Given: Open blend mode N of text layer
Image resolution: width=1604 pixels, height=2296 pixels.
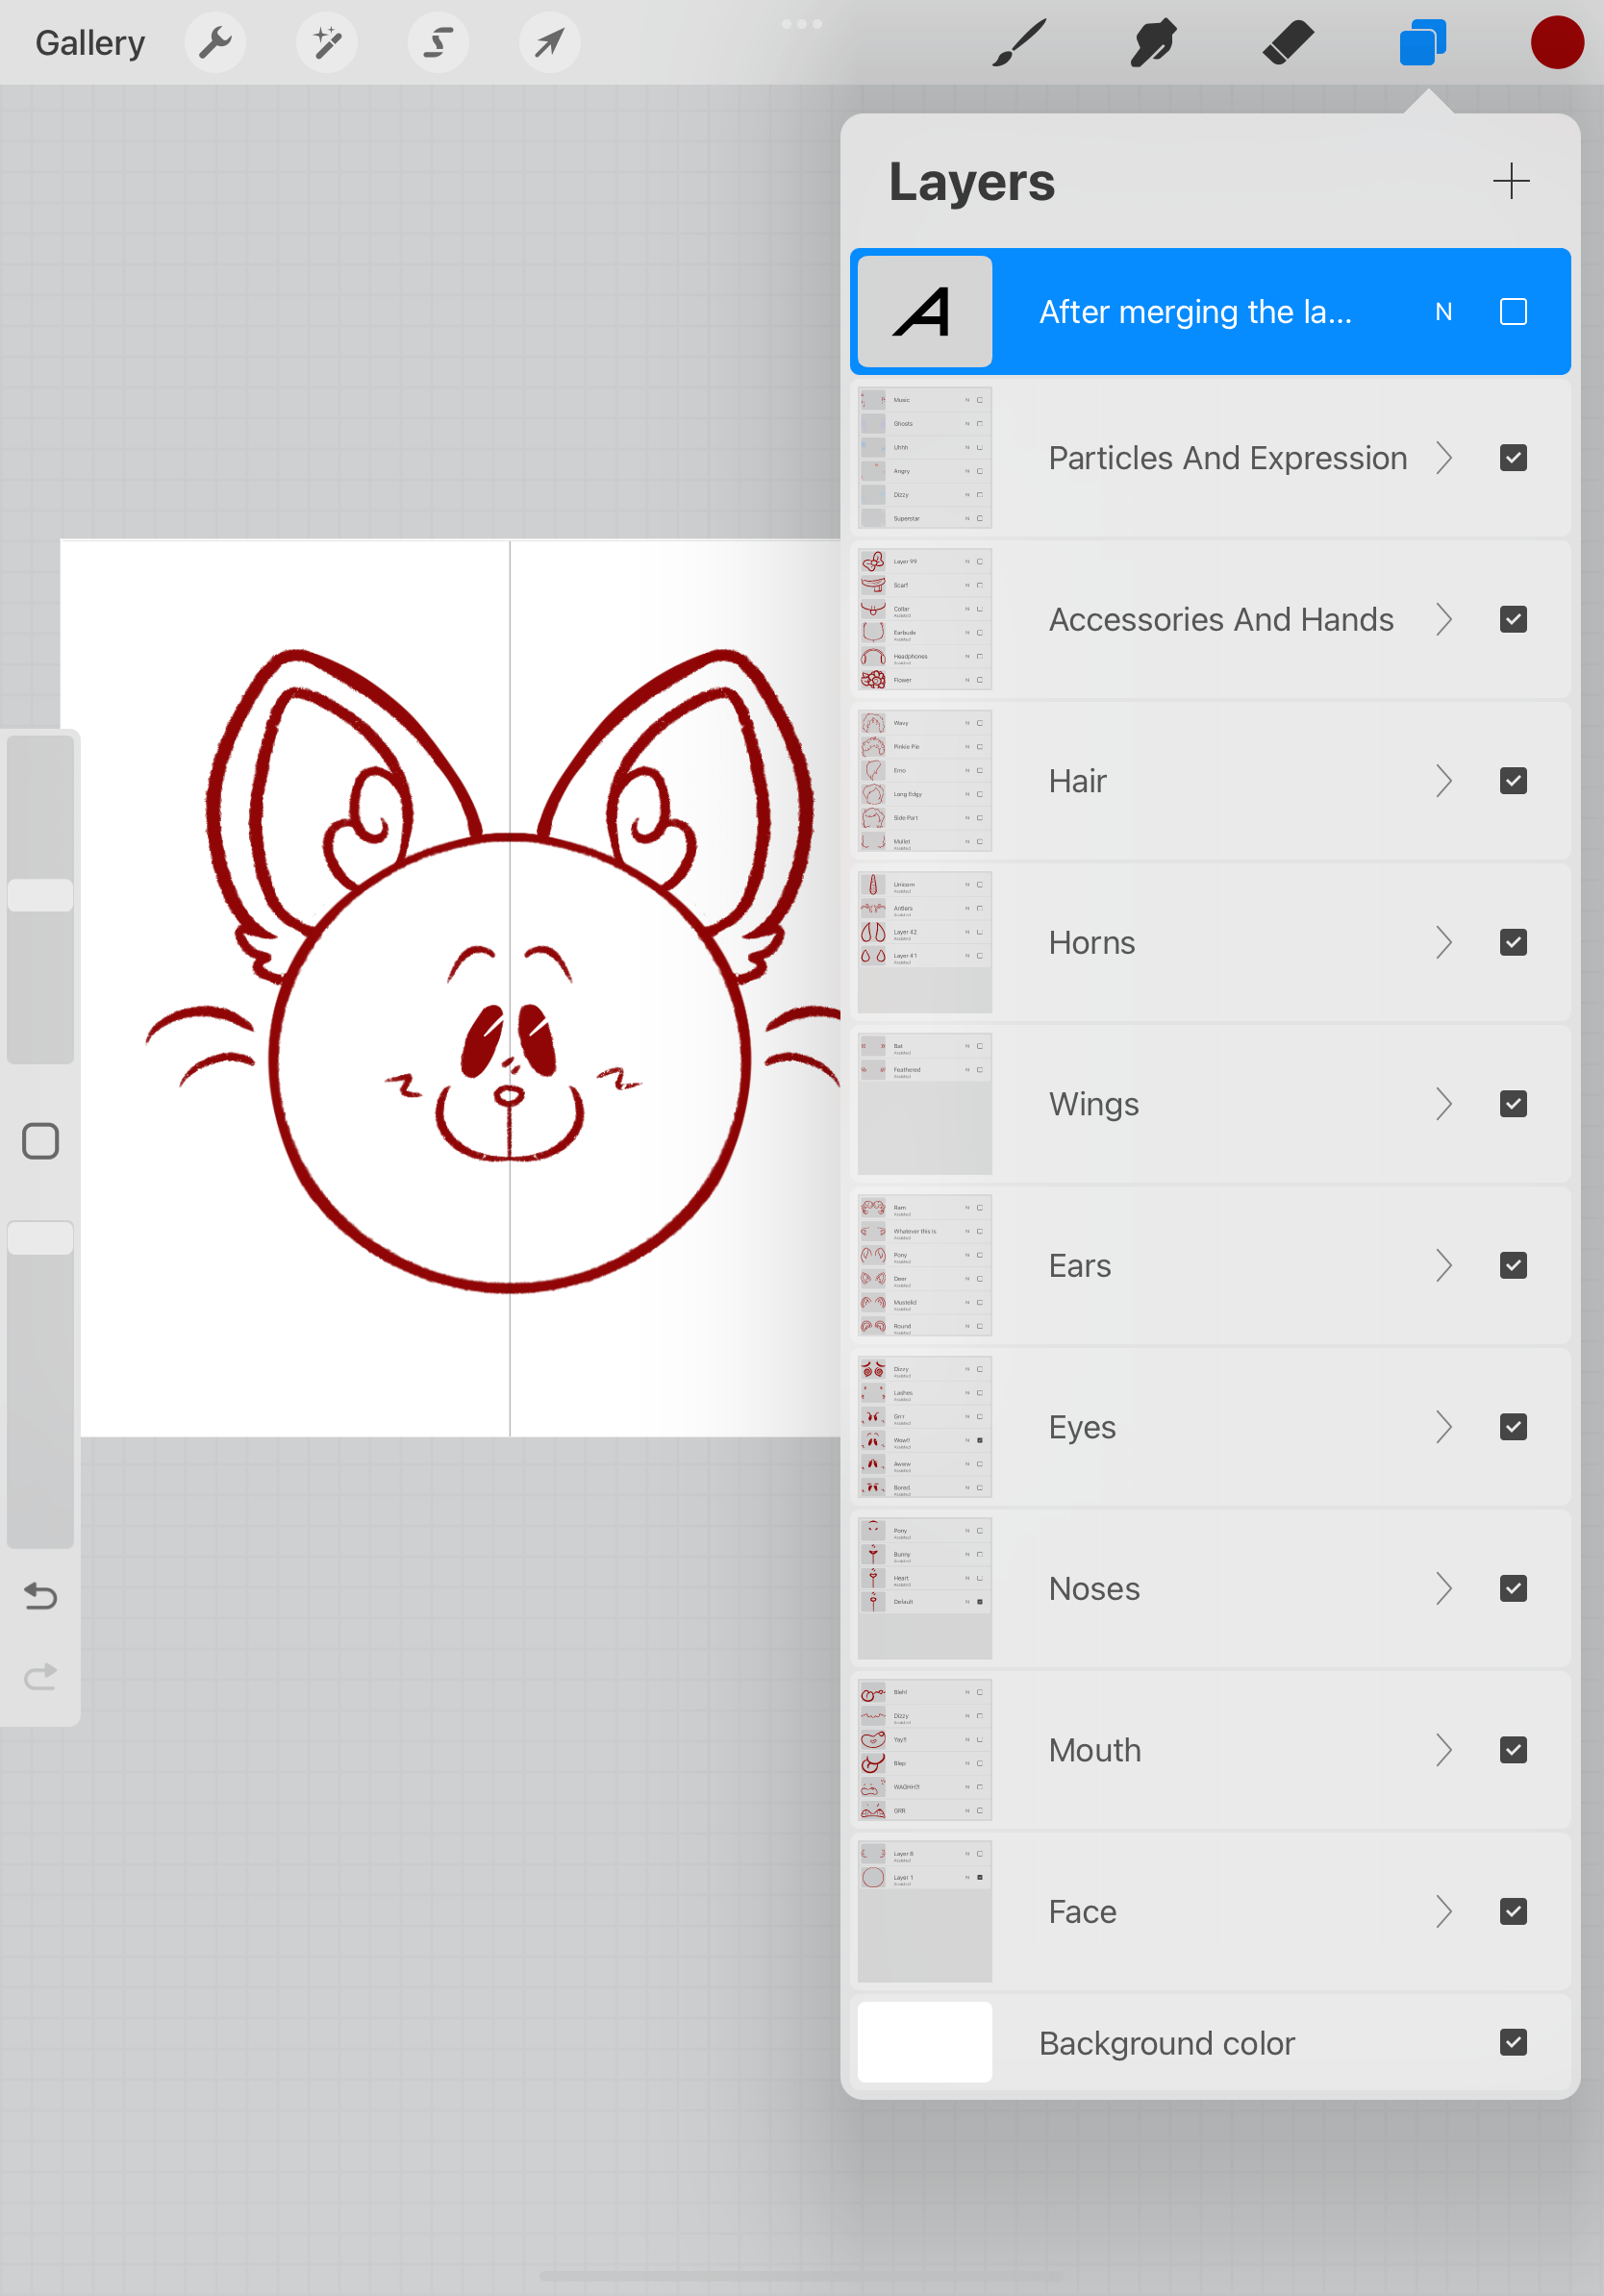Looking at the screenshot, I should coord(1443,312).
